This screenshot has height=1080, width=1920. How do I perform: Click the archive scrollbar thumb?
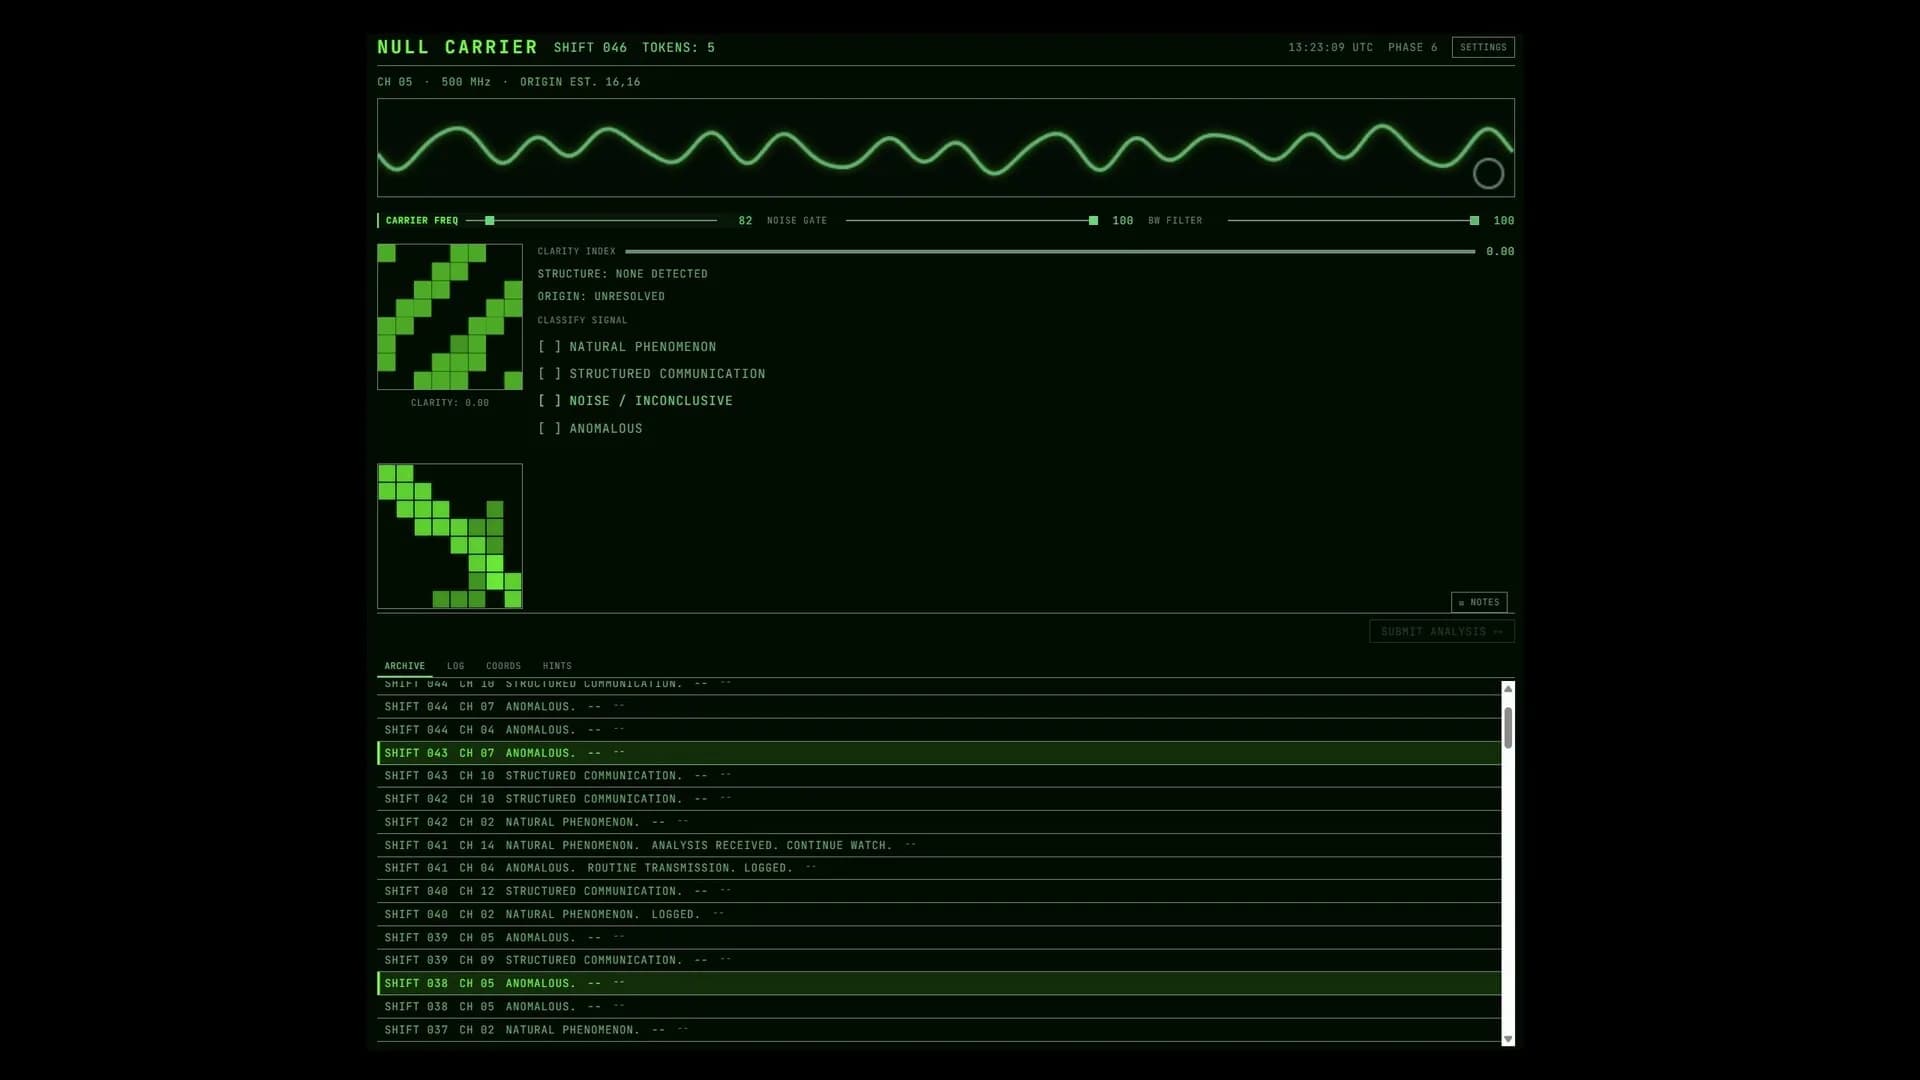(1508, 727)
